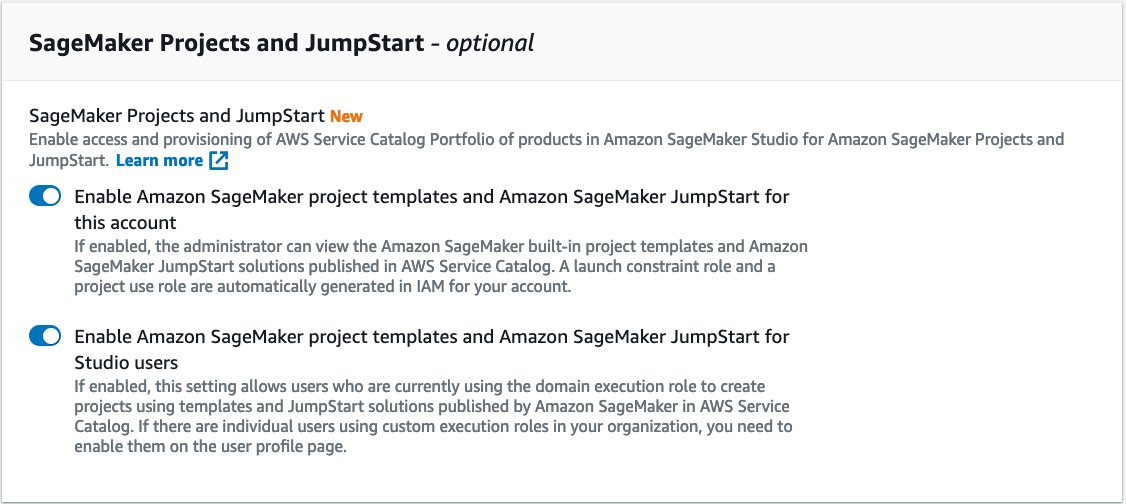Screen dimensions: 1126x504
Task: Click the domain execution role description paragraph
Action: (x=433, y=416)
